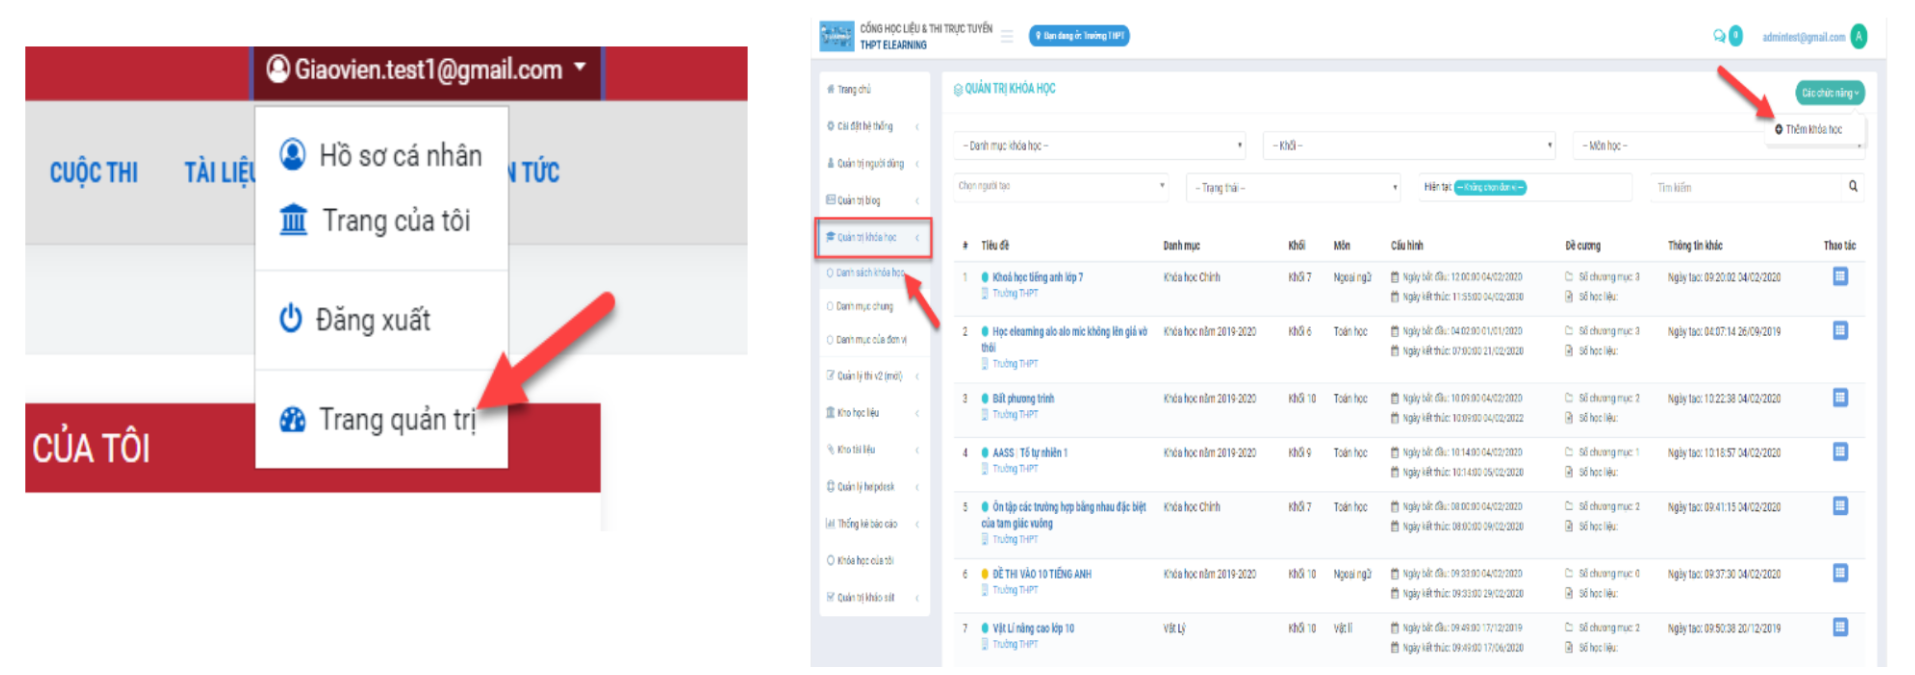
Task: Click action icon for Bất phương trình row
Action: 1839,398
